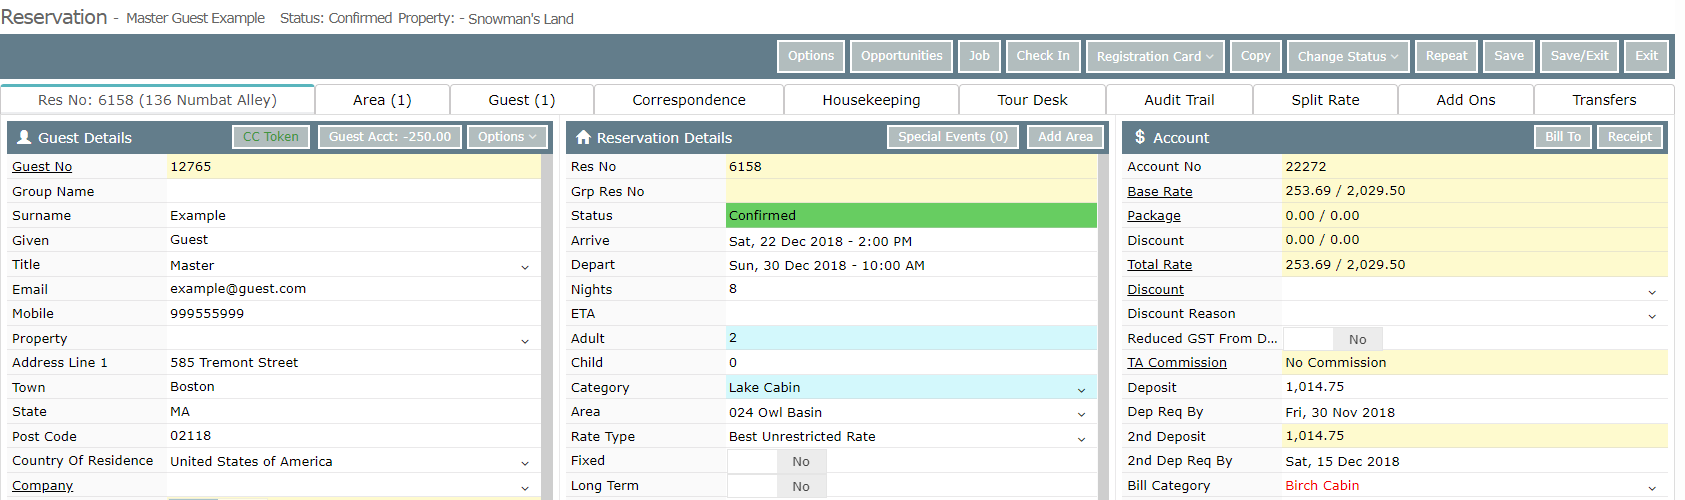1685x500 pixels.
Task: Click the Receipt button in Account
Action: (x=1630, y=137)
